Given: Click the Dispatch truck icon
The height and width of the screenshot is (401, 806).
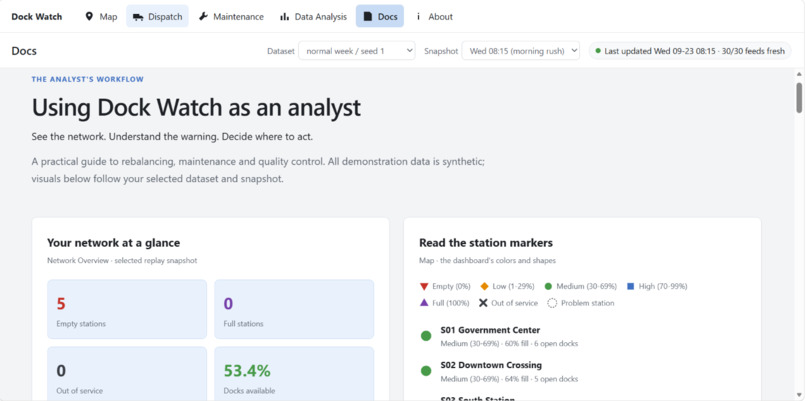Looking at the screenshot, I should click(x=138, y=16).
